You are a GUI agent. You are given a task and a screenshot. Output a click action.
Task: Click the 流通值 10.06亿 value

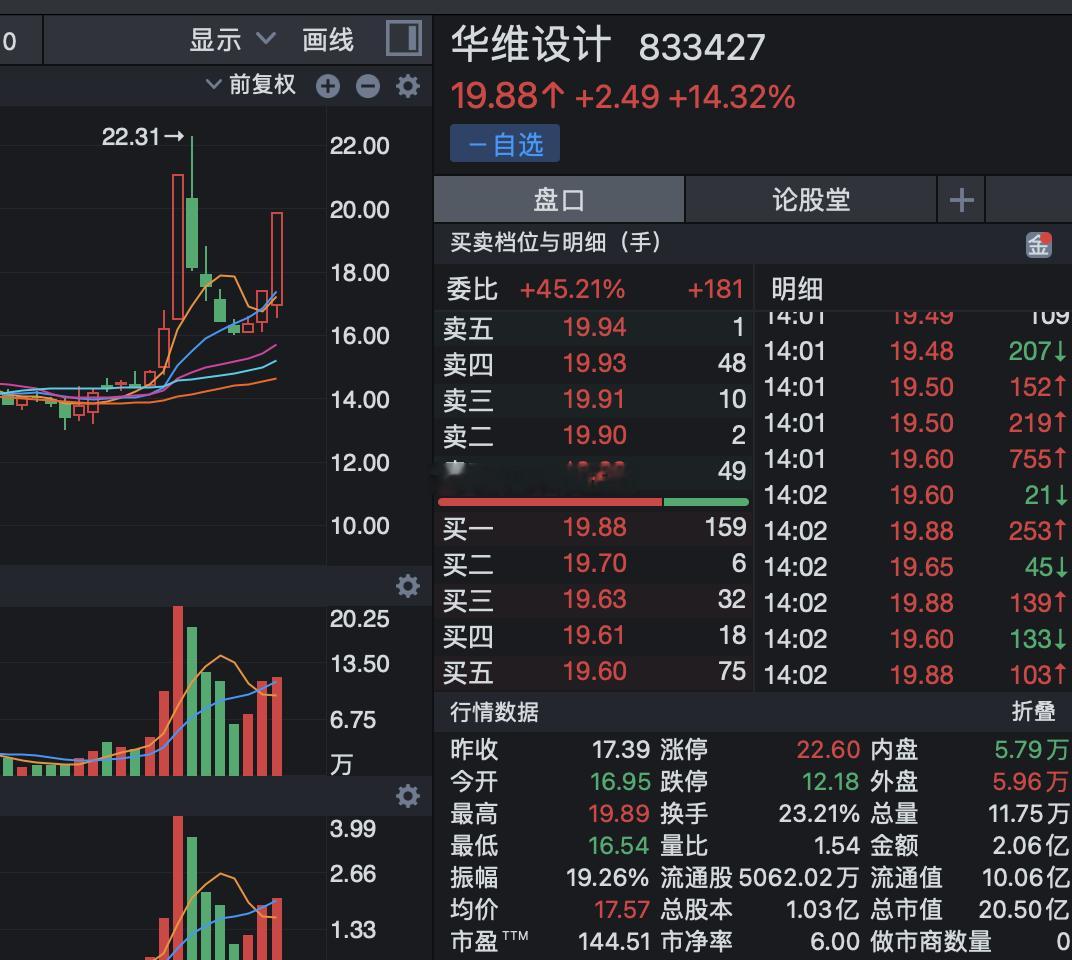pos(1025,877)
